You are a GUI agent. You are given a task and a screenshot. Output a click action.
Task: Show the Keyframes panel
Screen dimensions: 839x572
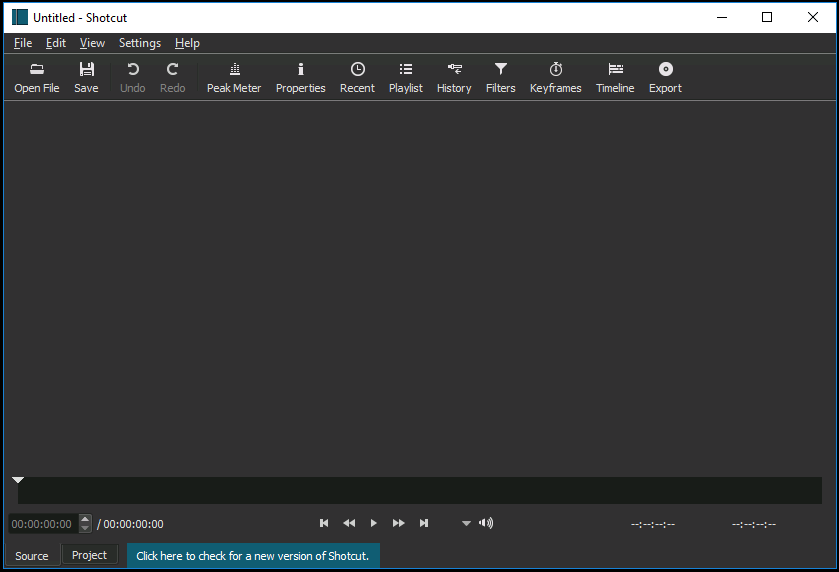coord(555,78)
